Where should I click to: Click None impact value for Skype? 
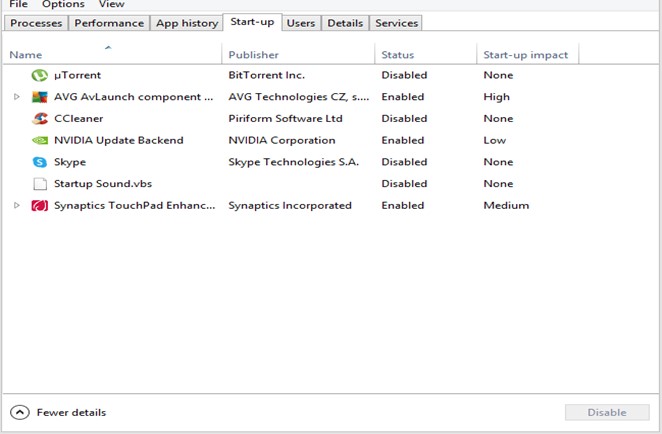pyautogui.click(x=498, y=162)
